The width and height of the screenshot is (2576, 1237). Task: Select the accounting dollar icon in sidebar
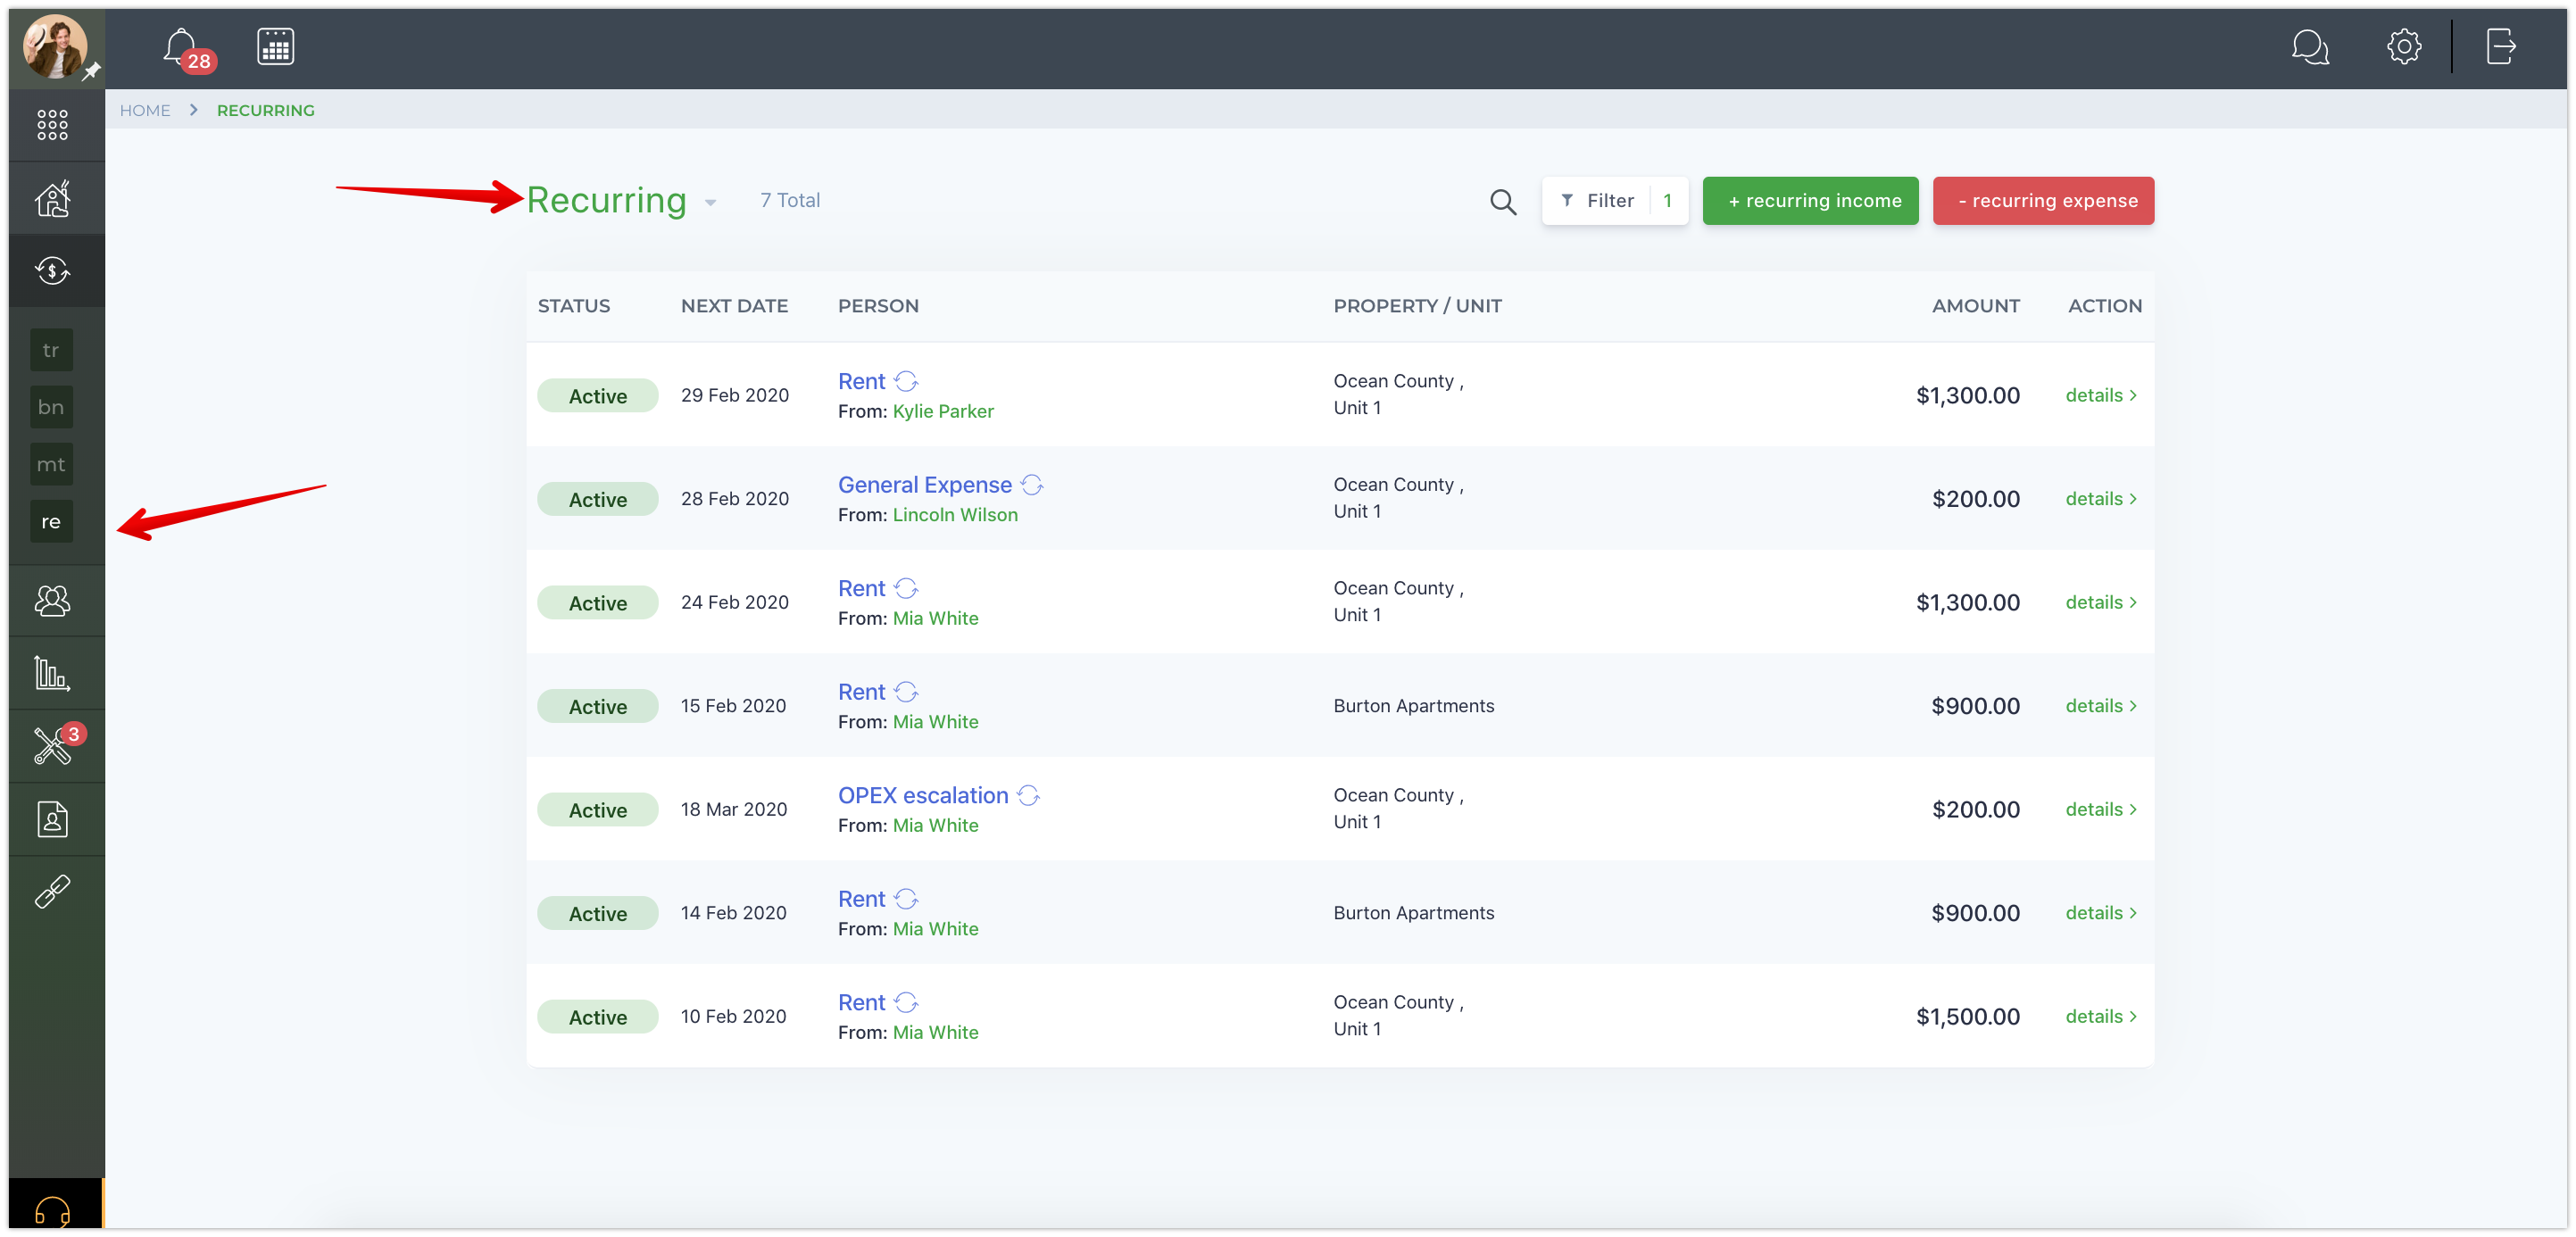pos(52,270)
